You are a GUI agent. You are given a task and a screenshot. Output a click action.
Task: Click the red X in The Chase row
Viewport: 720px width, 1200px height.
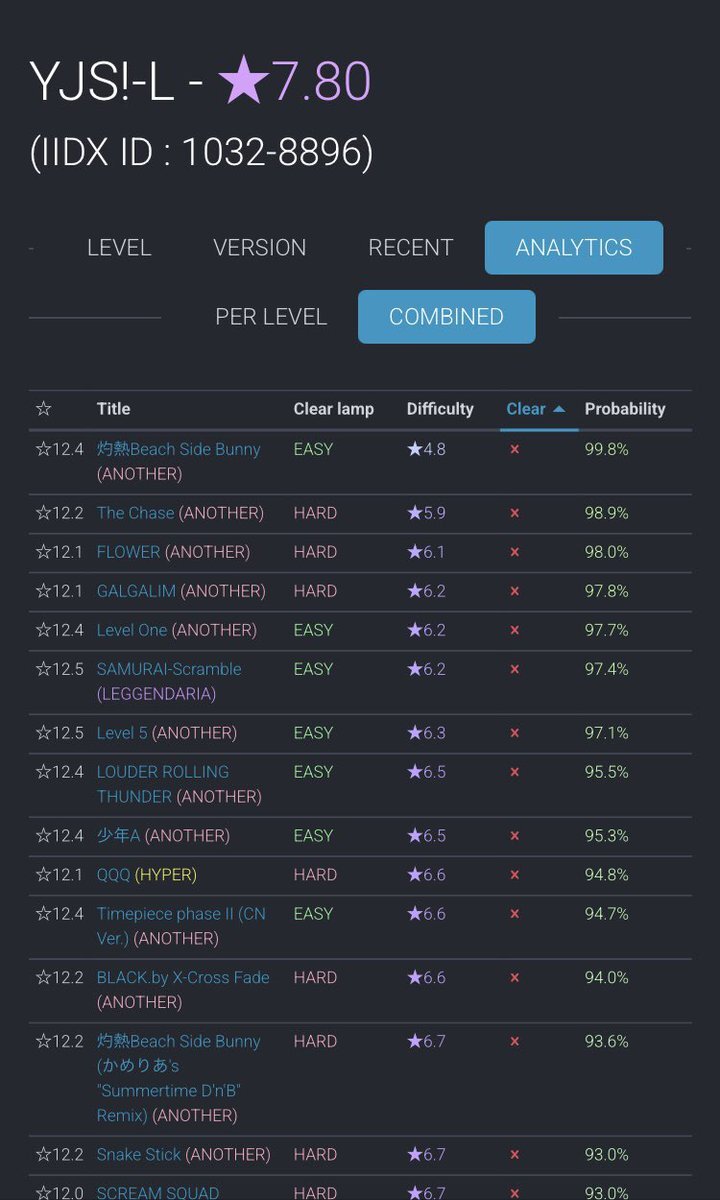(515, 513)
